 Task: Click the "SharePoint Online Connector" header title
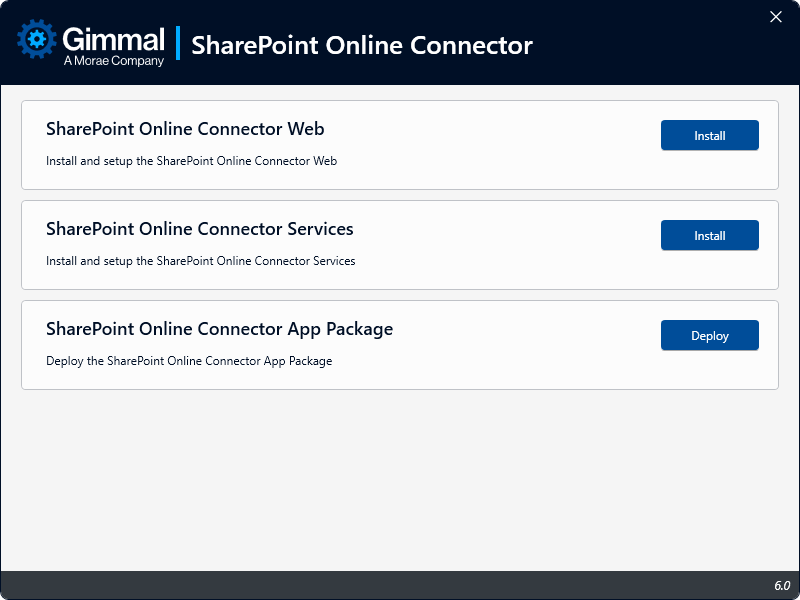tap(361, 45)
